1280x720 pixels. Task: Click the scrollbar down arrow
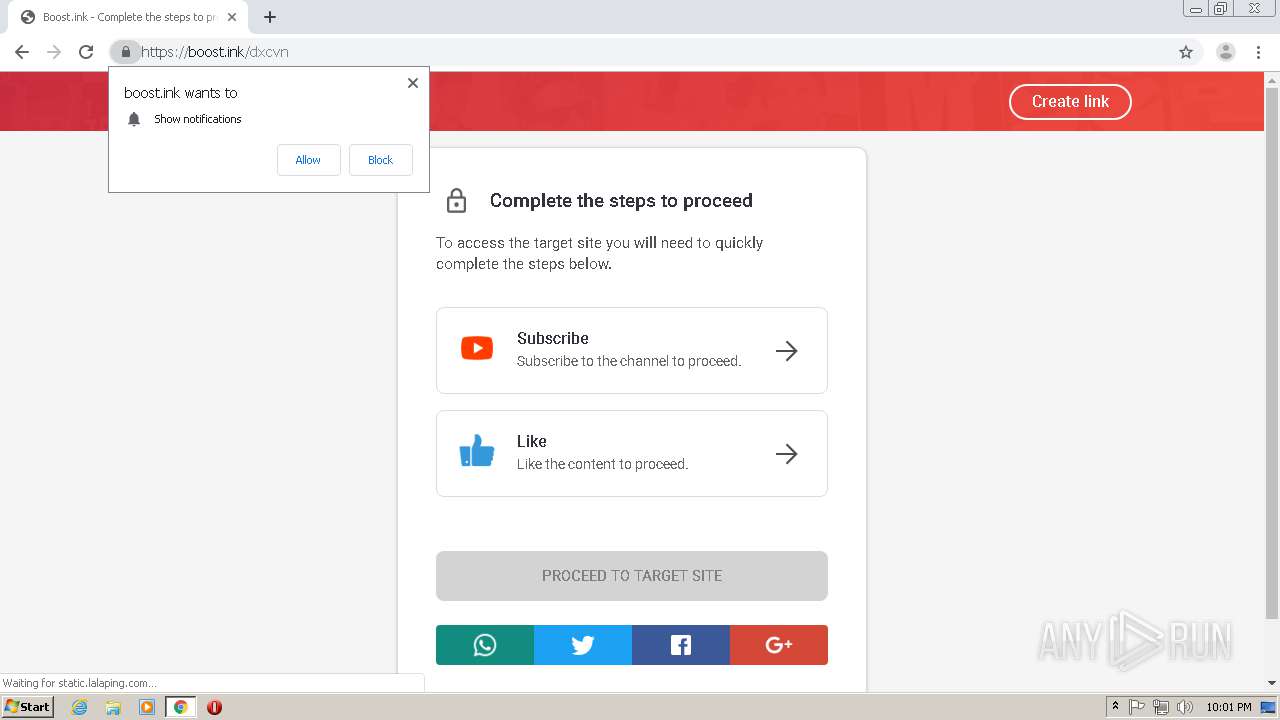tap(1272, 683)
